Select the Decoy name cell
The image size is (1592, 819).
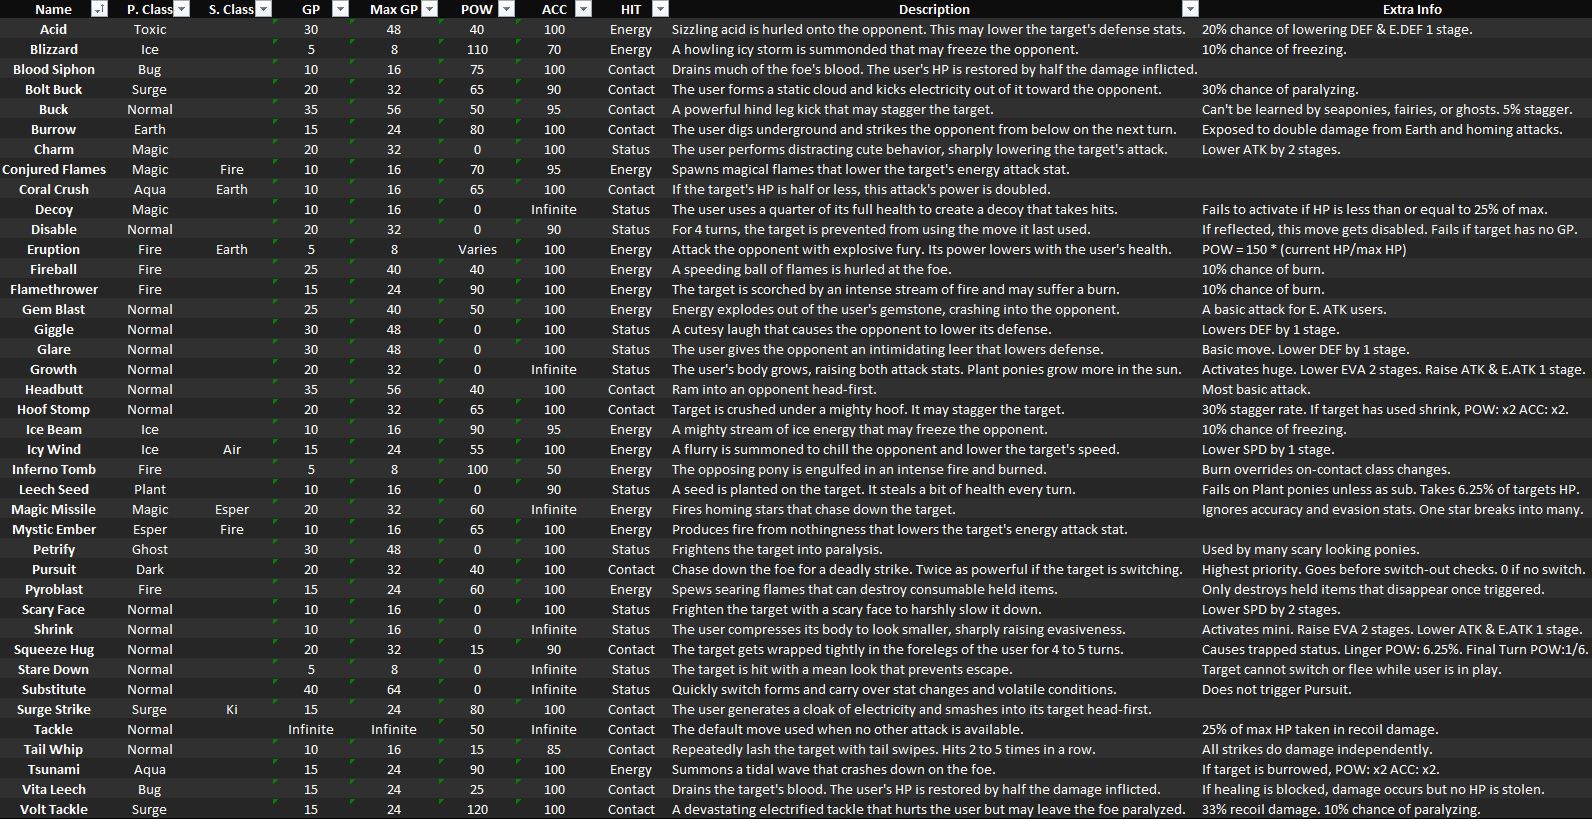pos(54,209)
